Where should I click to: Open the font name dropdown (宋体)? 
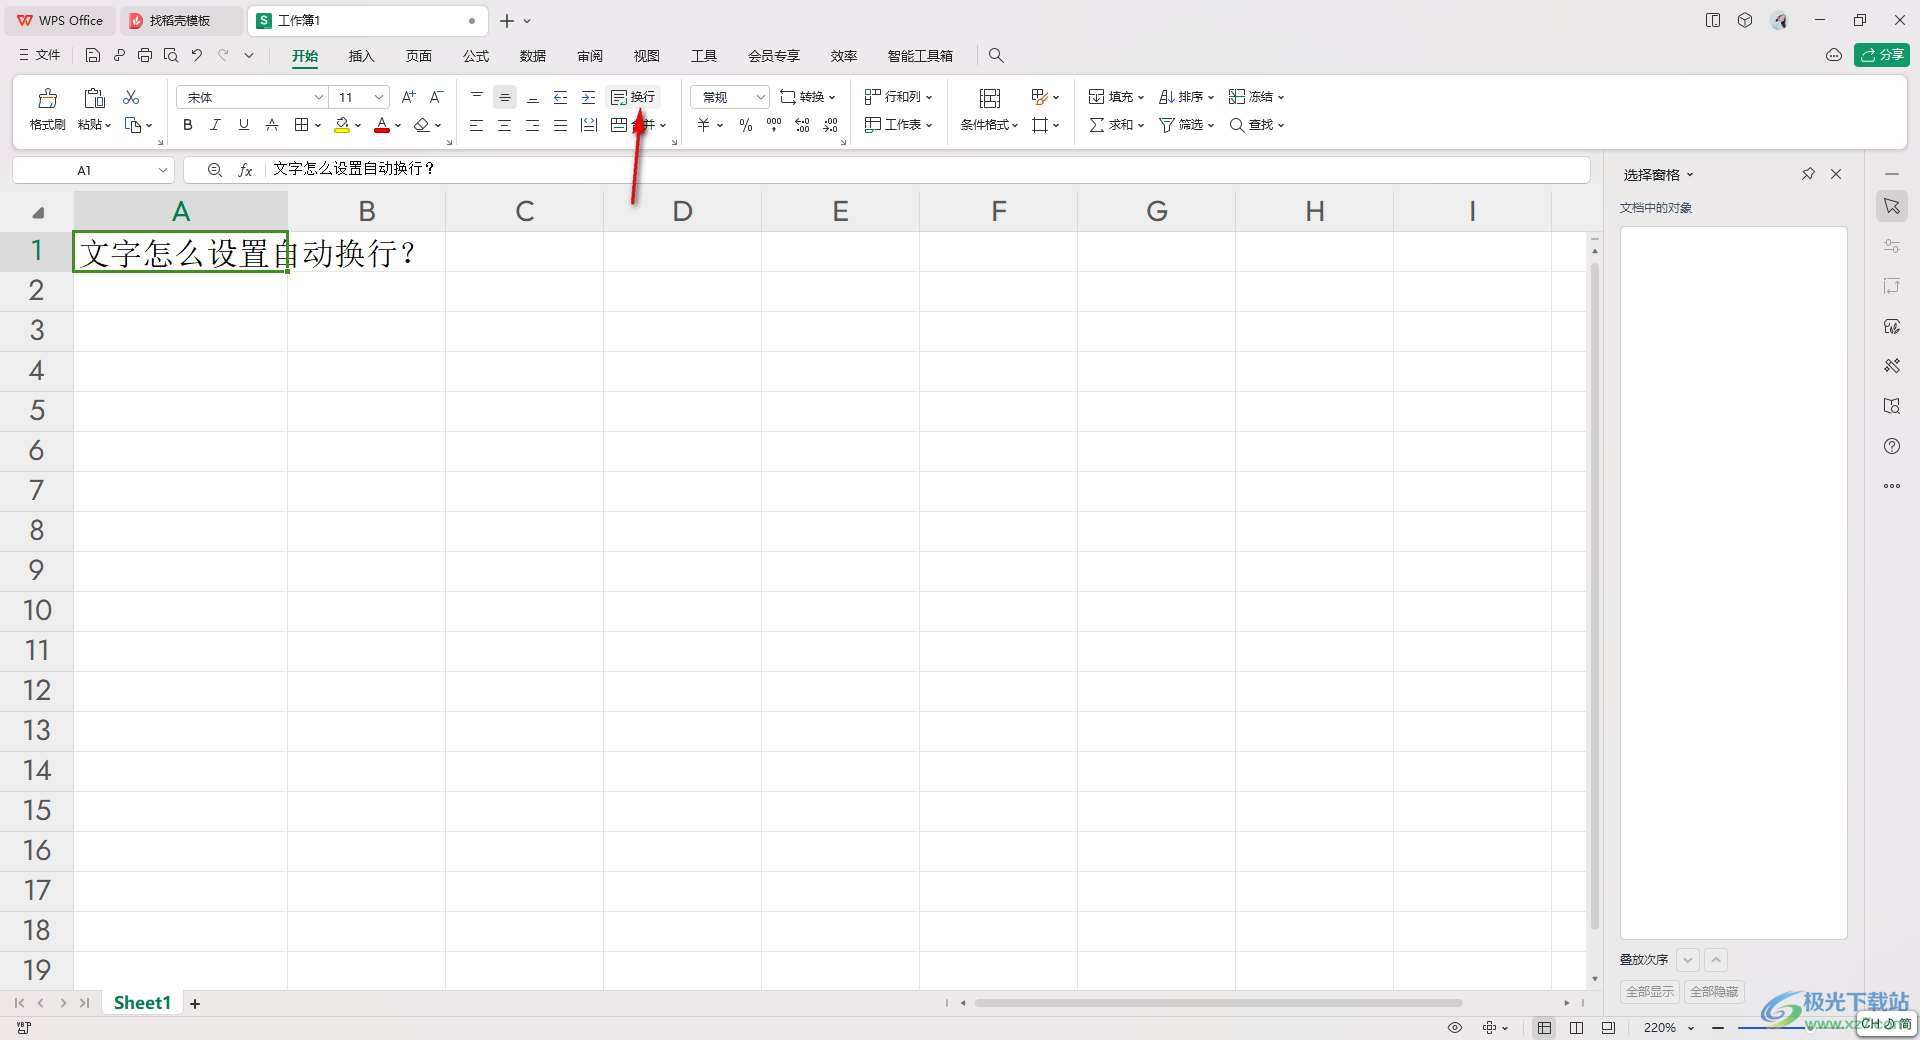click(319, 97)
